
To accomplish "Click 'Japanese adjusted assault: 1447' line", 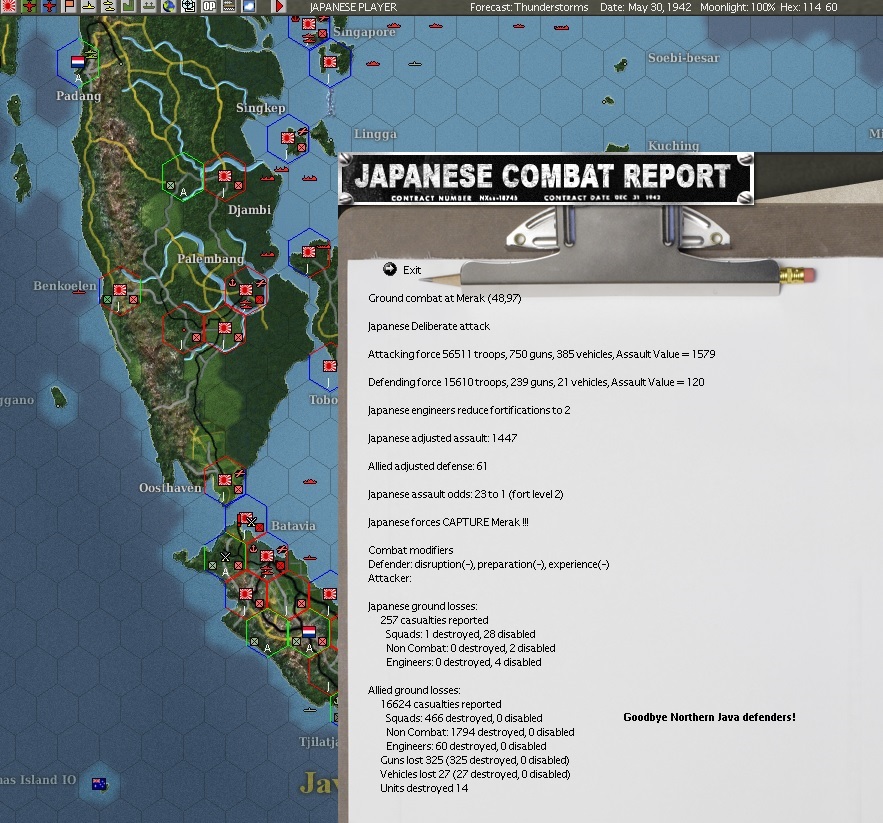I will 442,438.
